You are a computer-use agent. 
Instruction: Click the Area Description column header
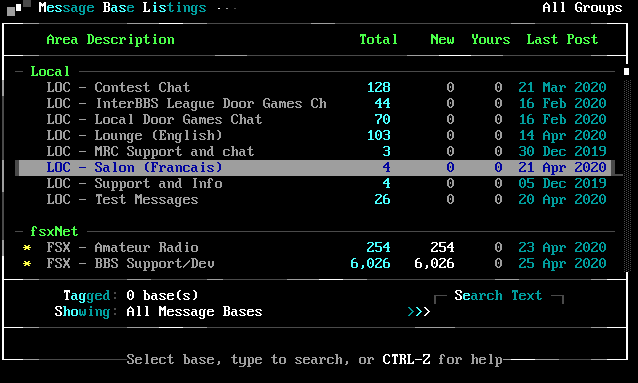click(x=110, y=39)
